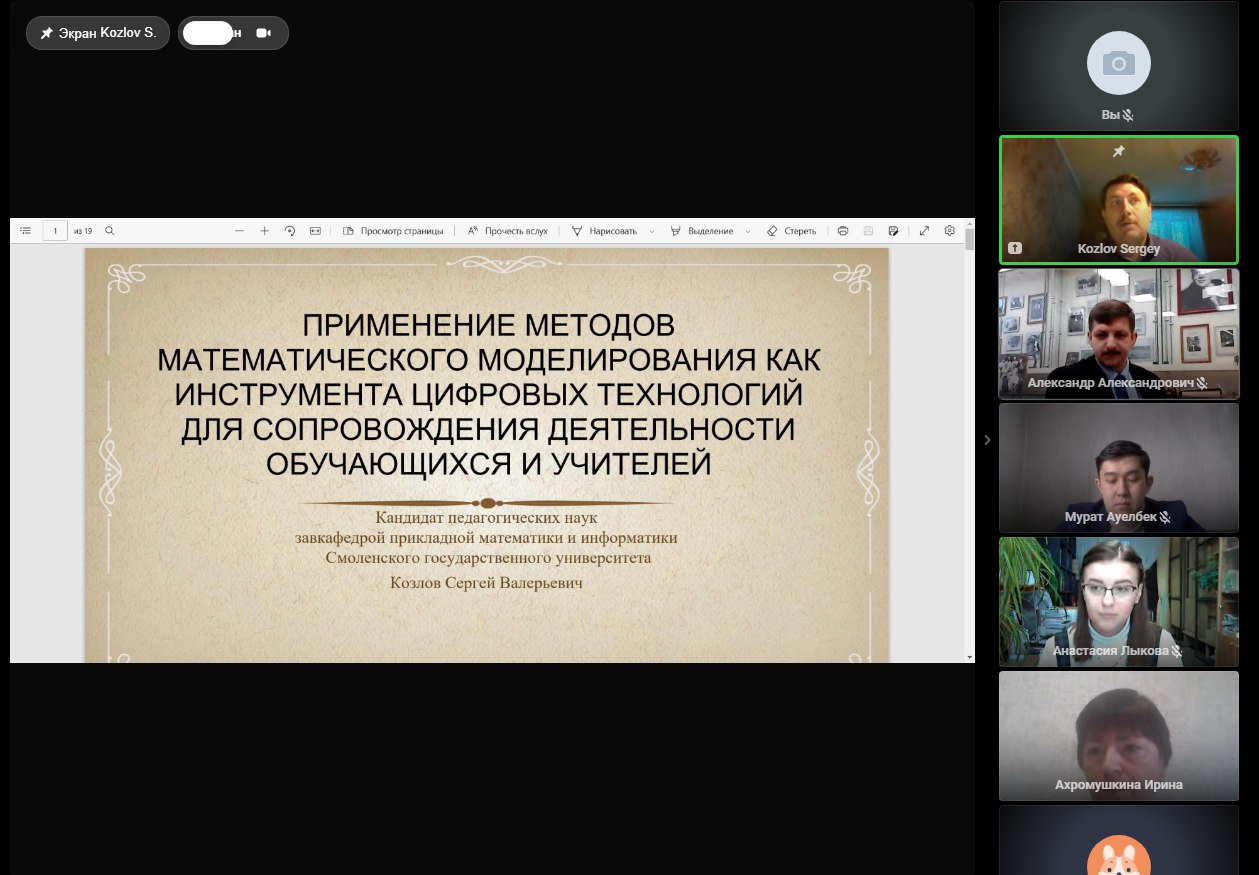The image size is (1259, 875).
Task: Click the fit-to-width icon
Action: [315, 231]
